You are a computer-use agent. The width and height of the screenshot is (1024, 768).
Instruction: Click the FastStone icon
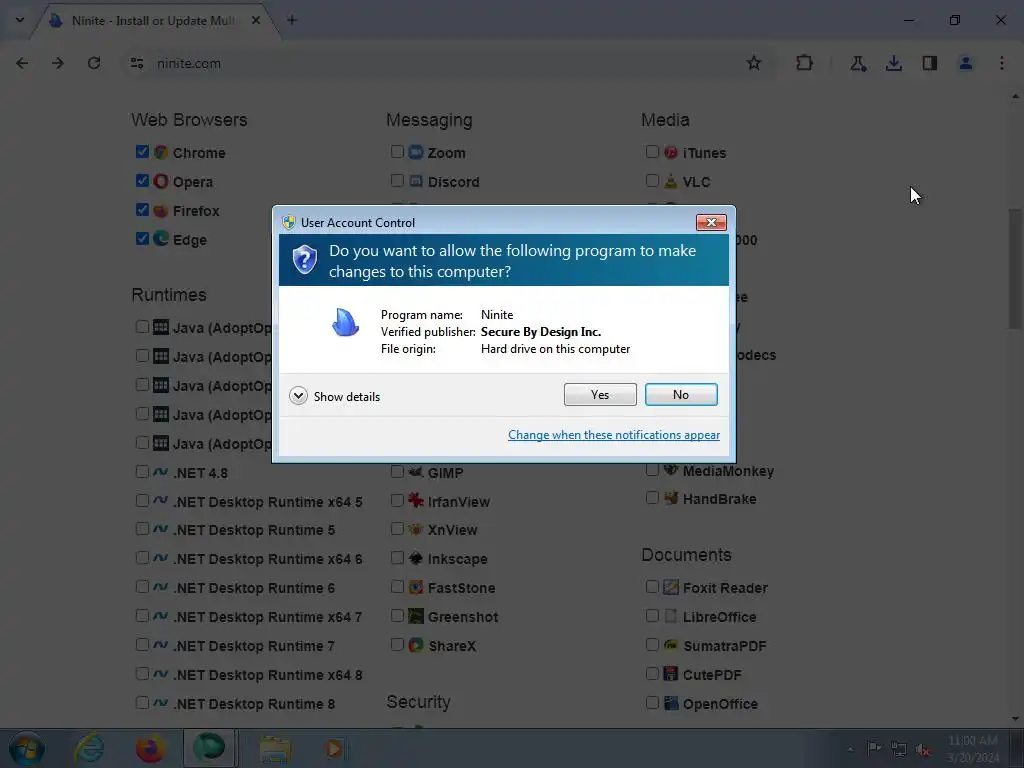click(x=416, y=587)
